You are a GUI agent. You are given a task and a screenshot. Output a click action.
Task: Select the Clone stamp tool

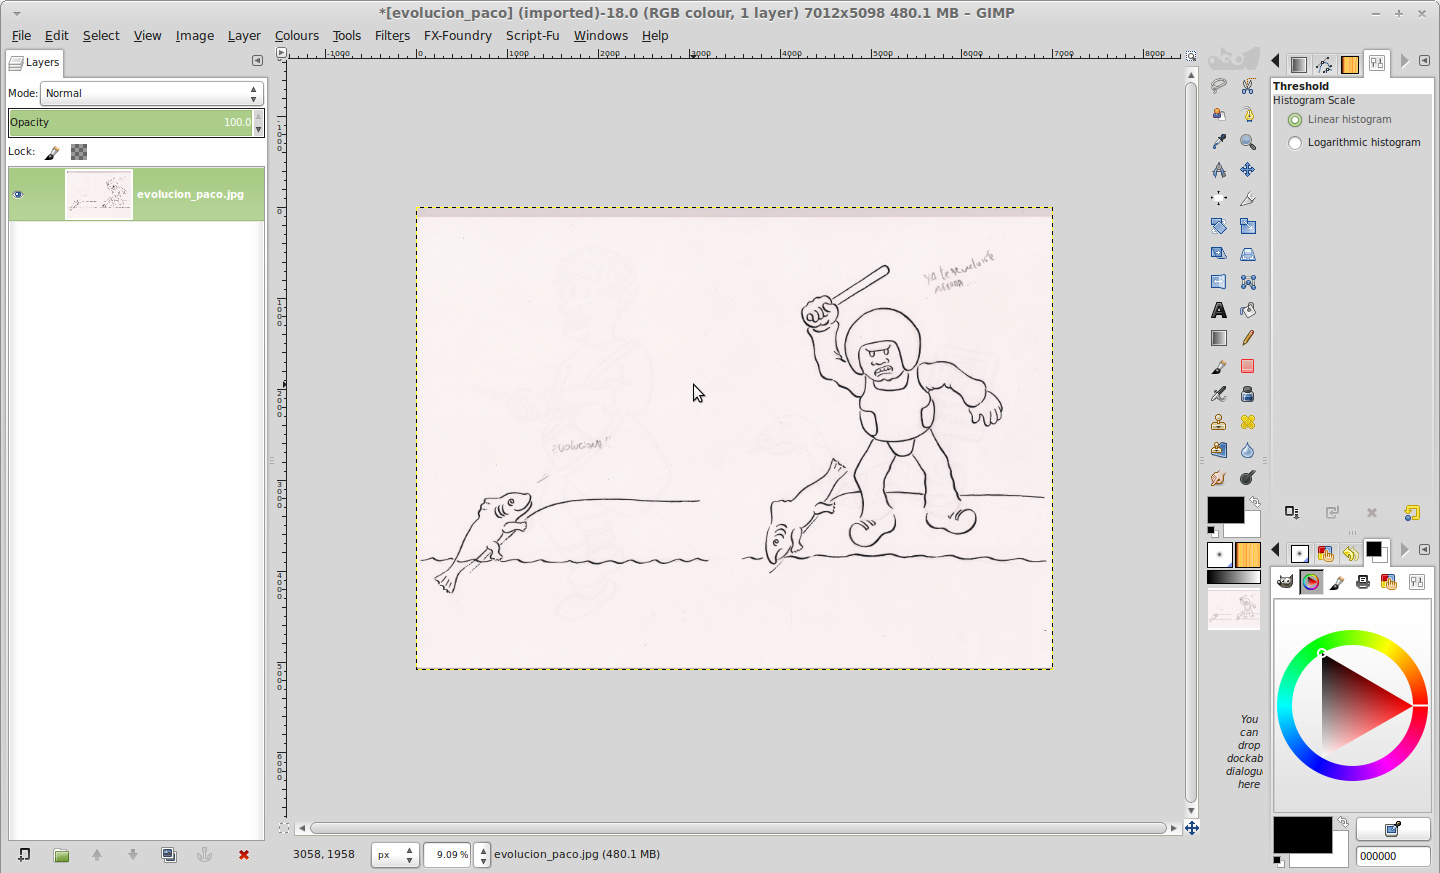coord(1219,422)
